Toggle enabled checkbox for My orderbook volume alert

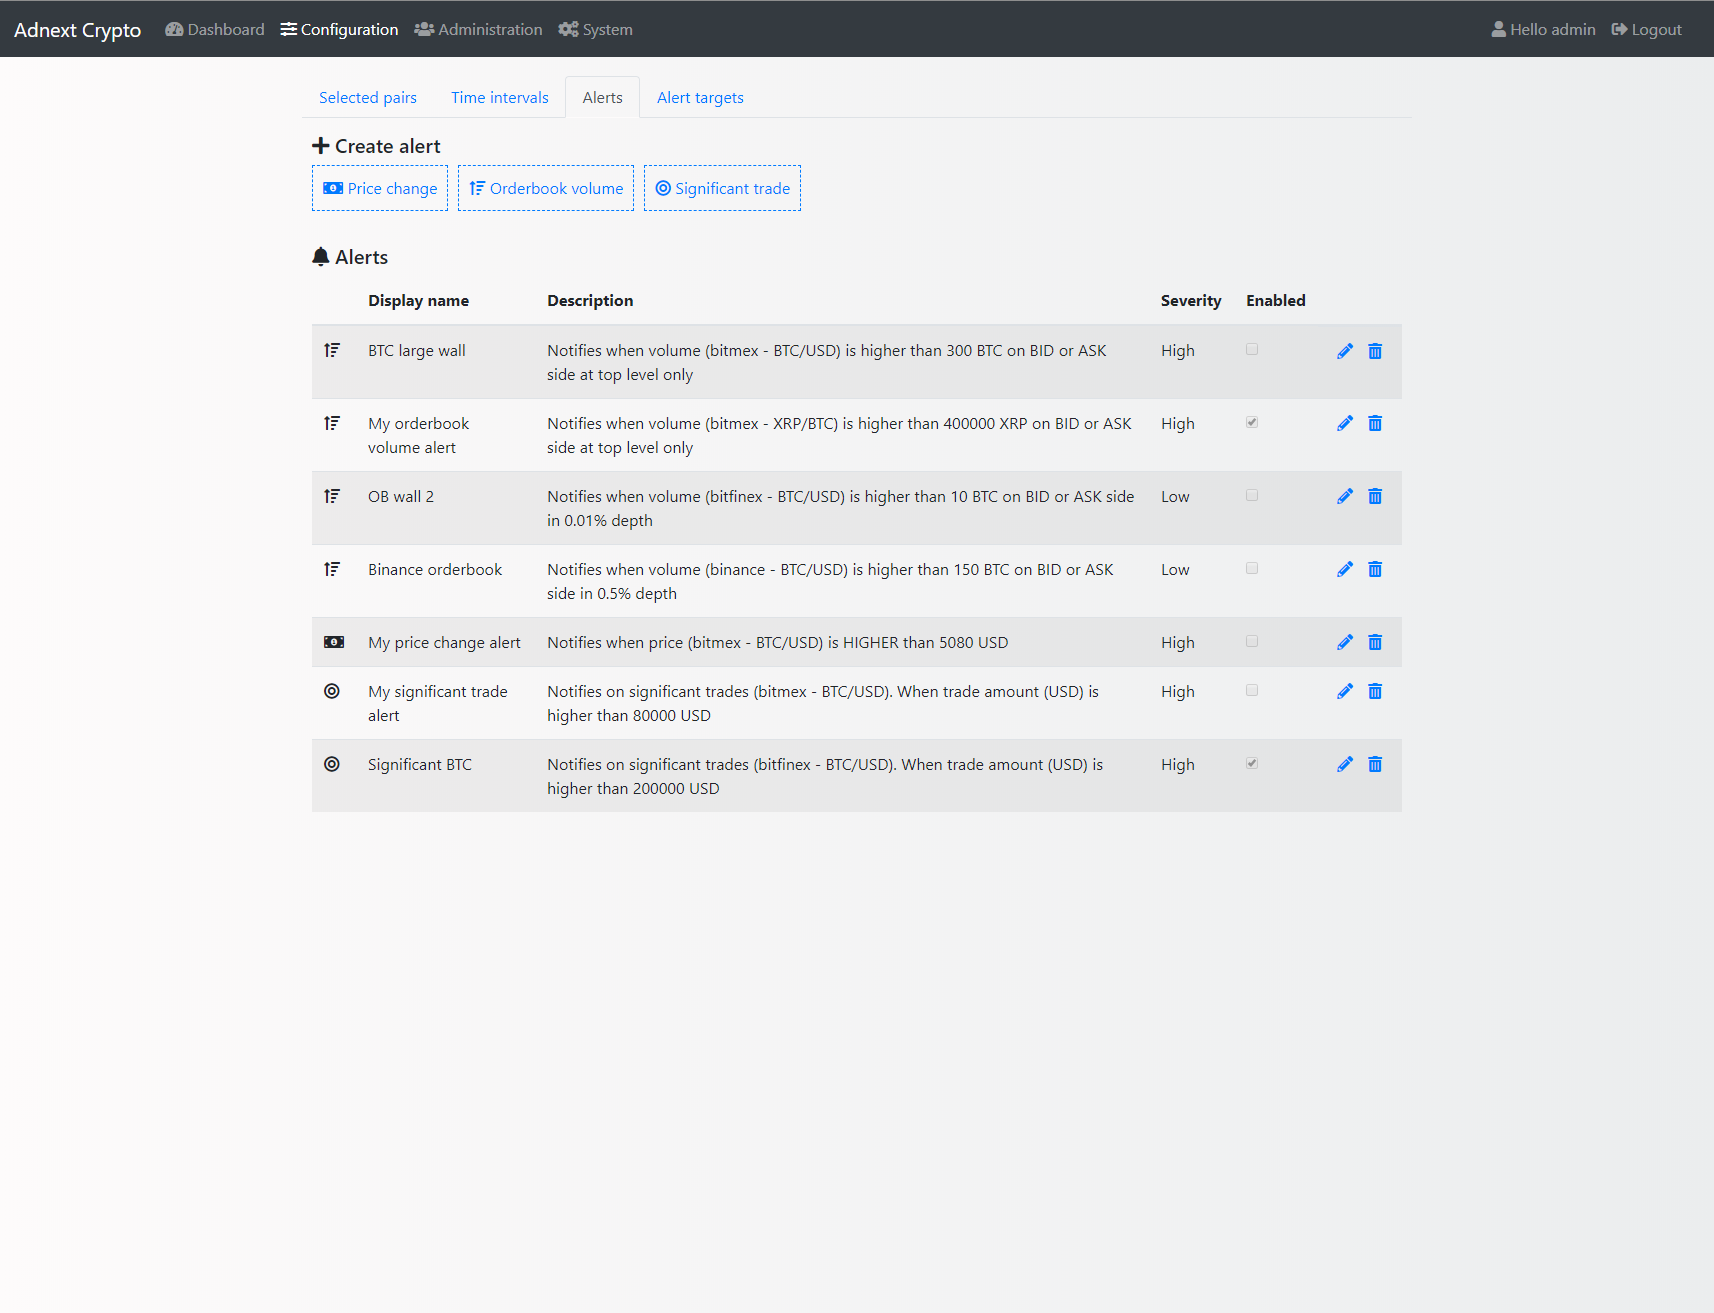coord(1252,423)
